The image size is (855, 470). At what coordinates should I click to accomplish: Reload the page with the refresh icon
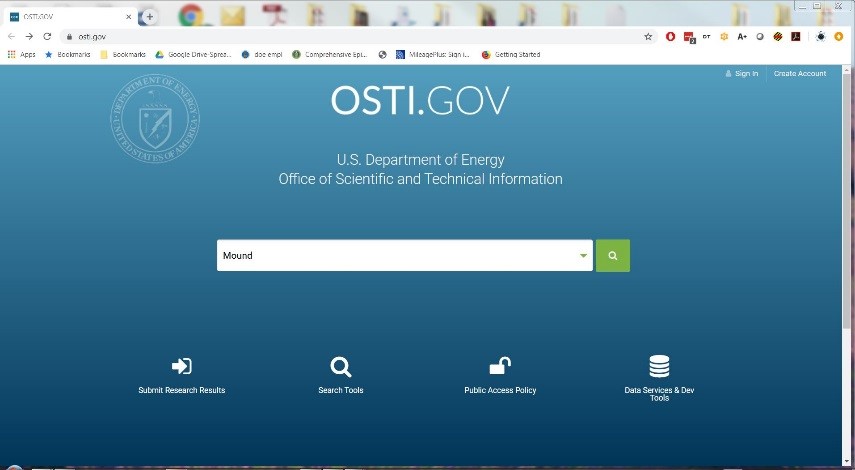coord(47,37)
